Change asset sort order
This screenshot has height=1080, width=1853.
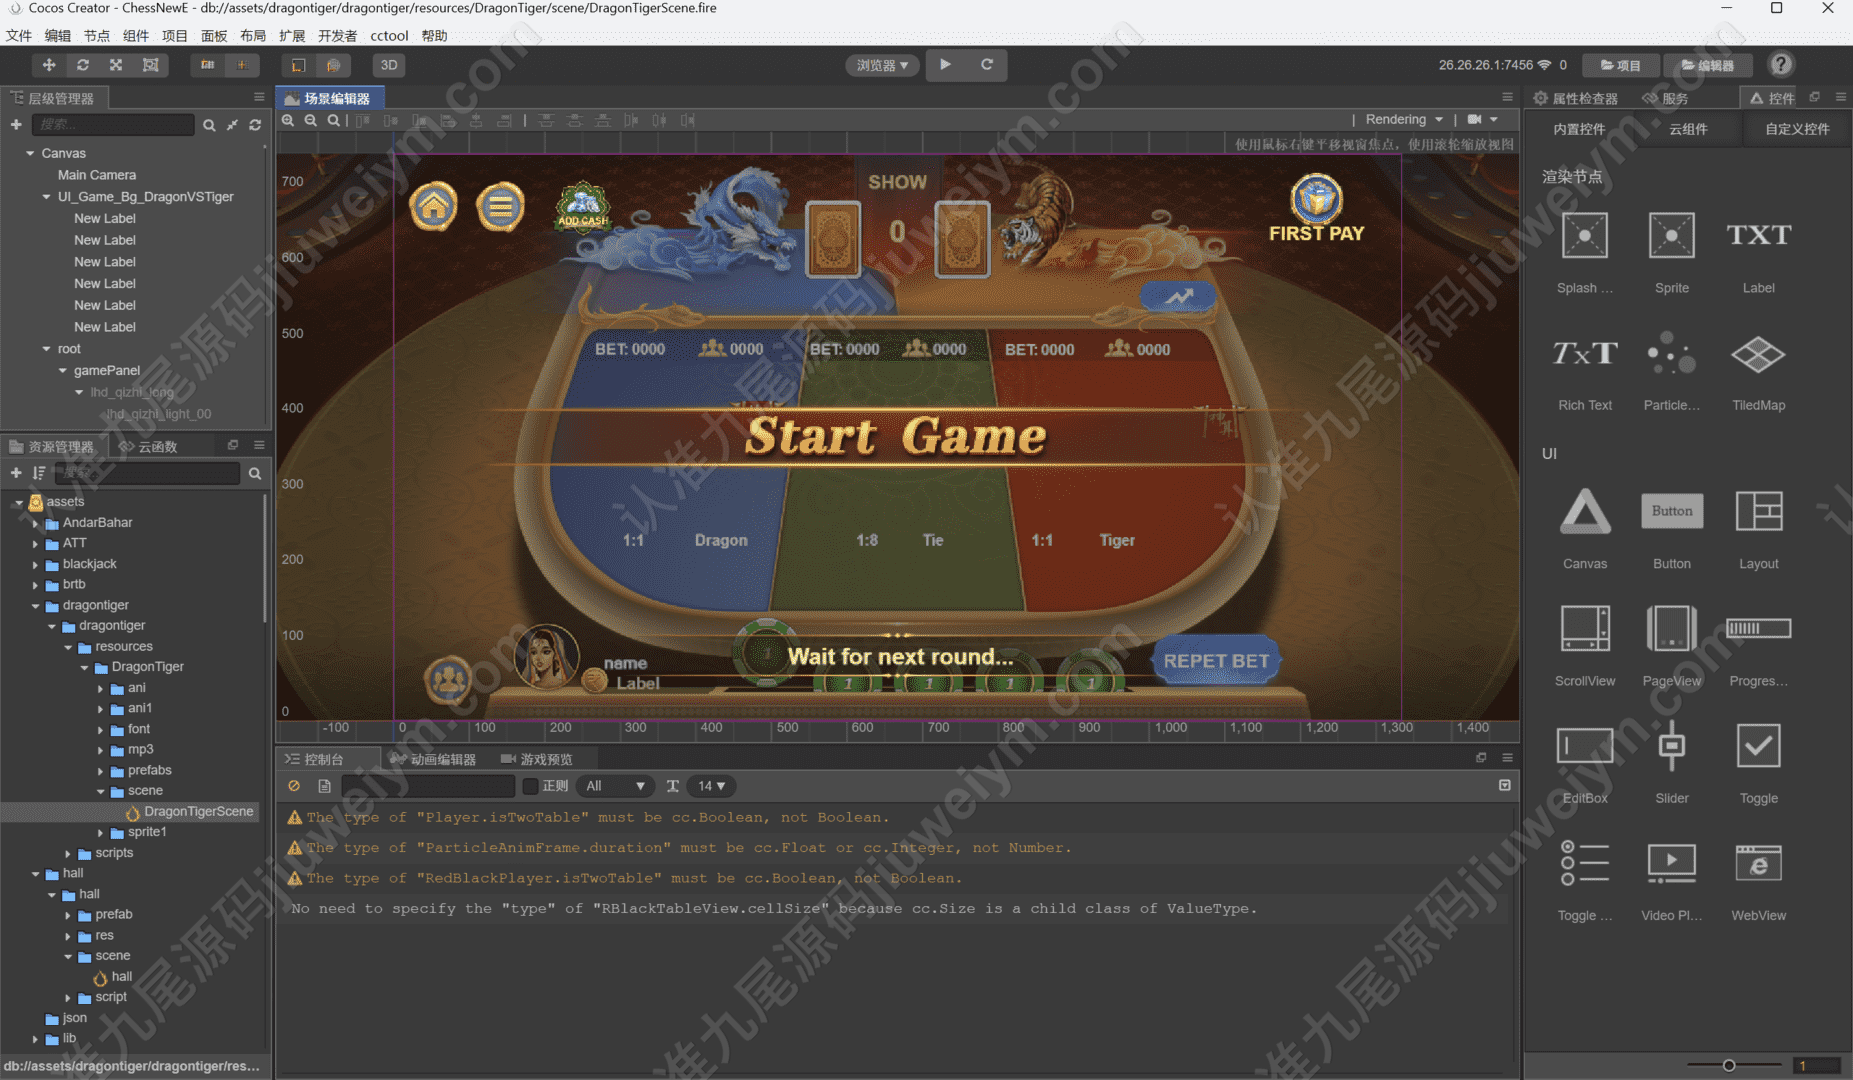pyautogui.click(x=39, y=473)
